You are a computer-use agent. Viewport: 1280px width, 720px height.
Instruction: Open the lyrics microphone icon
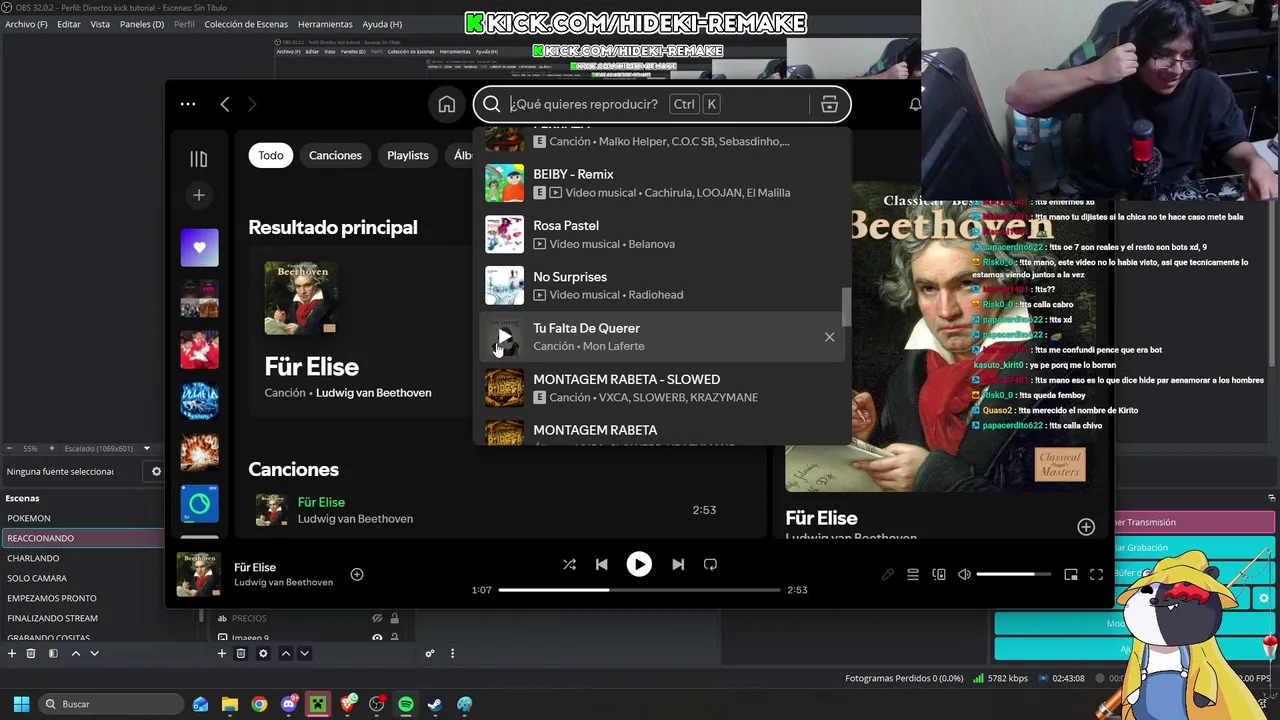coord(887,575)
